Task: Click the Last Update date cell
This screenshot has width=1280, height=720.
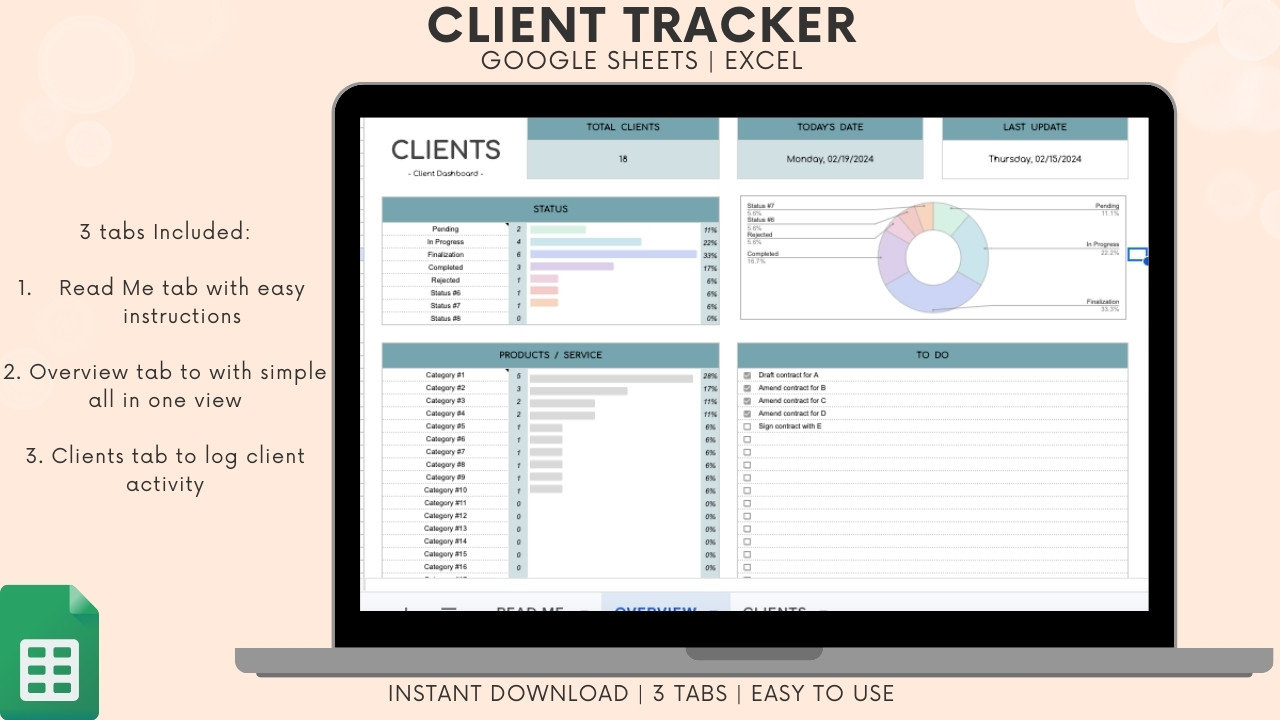Action: tap(1035, 159)
